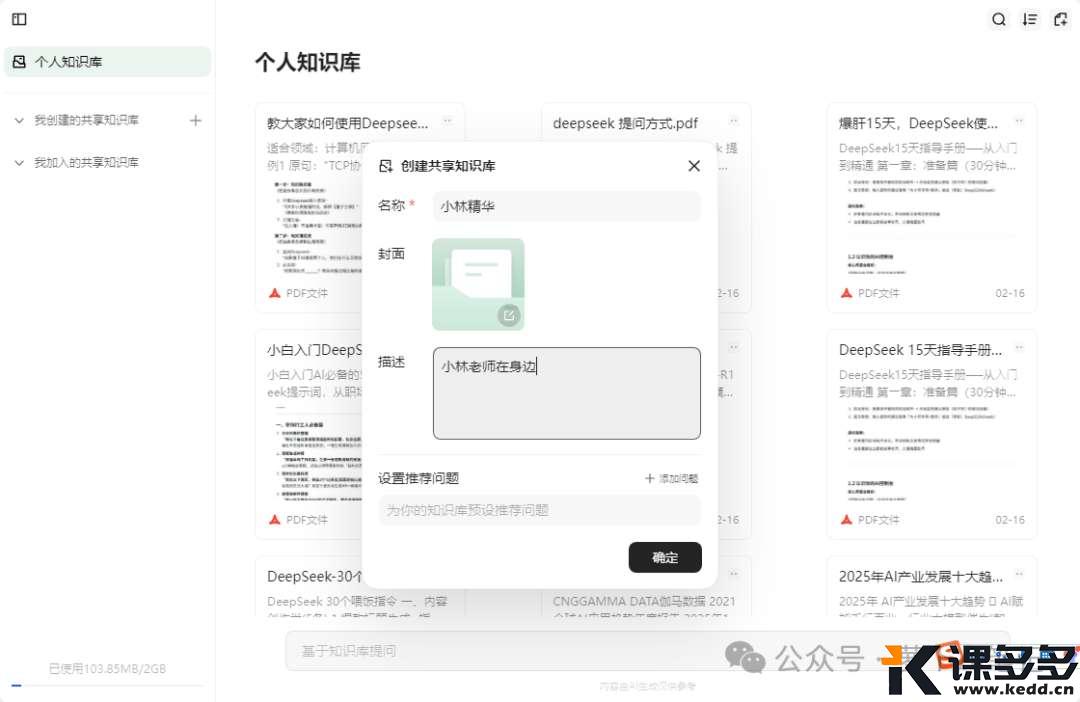The width and height of the screenshot is (1080, 702).
Task: Select 个人知识库 in the sidebar
Action: pyautogui.click(x=107, y=61)
